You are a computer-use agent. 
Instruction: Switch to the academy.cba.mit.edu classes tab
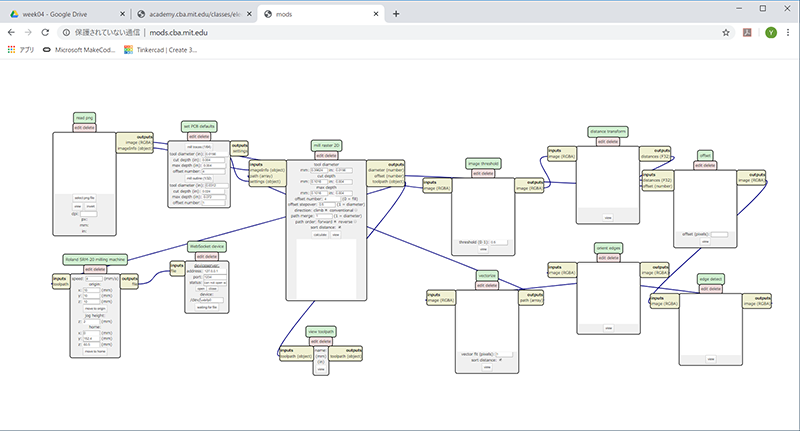(x=195, y=14)
